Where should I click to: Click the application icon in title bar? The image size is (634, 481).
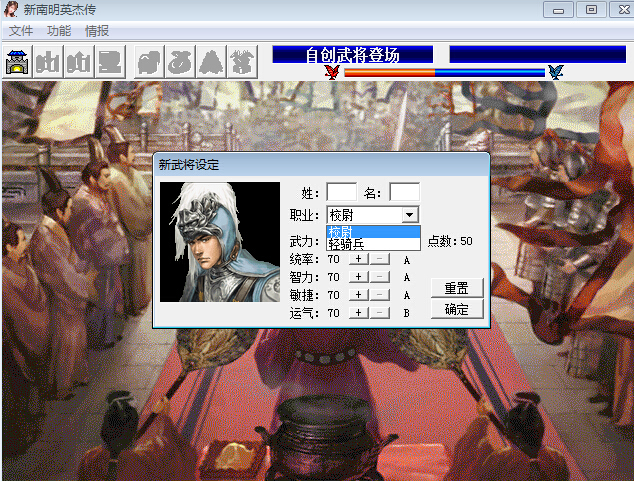(x=11, y=9)
